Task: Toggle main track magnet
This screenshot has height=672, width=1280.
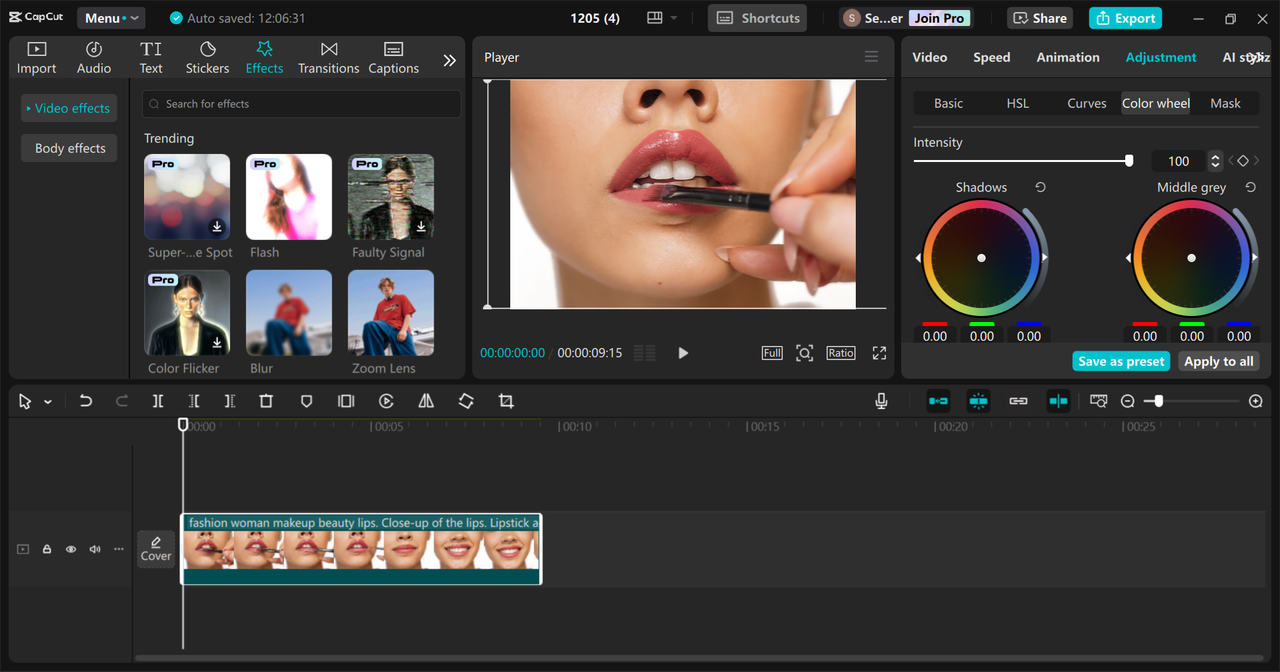Action: tap(938, 401)
